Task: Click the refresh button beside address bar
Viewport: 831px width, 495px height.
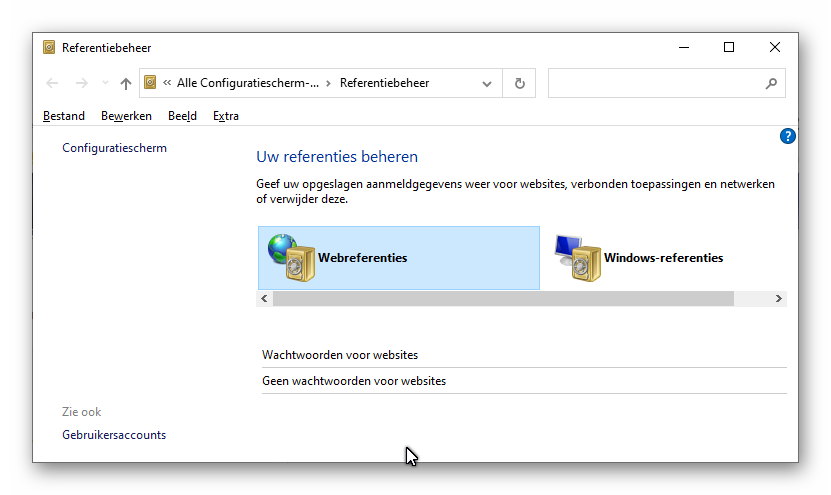Action: (519, 83)
